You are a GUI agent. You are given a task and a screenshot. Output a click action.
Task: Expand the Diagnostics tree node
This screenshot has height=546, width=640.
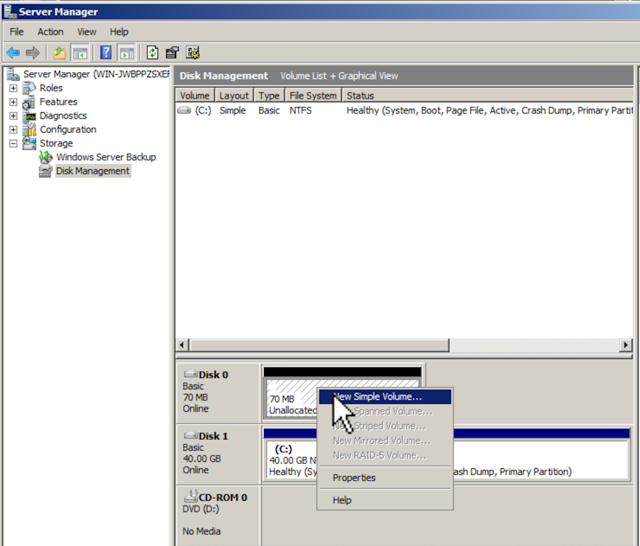[13, 116]
